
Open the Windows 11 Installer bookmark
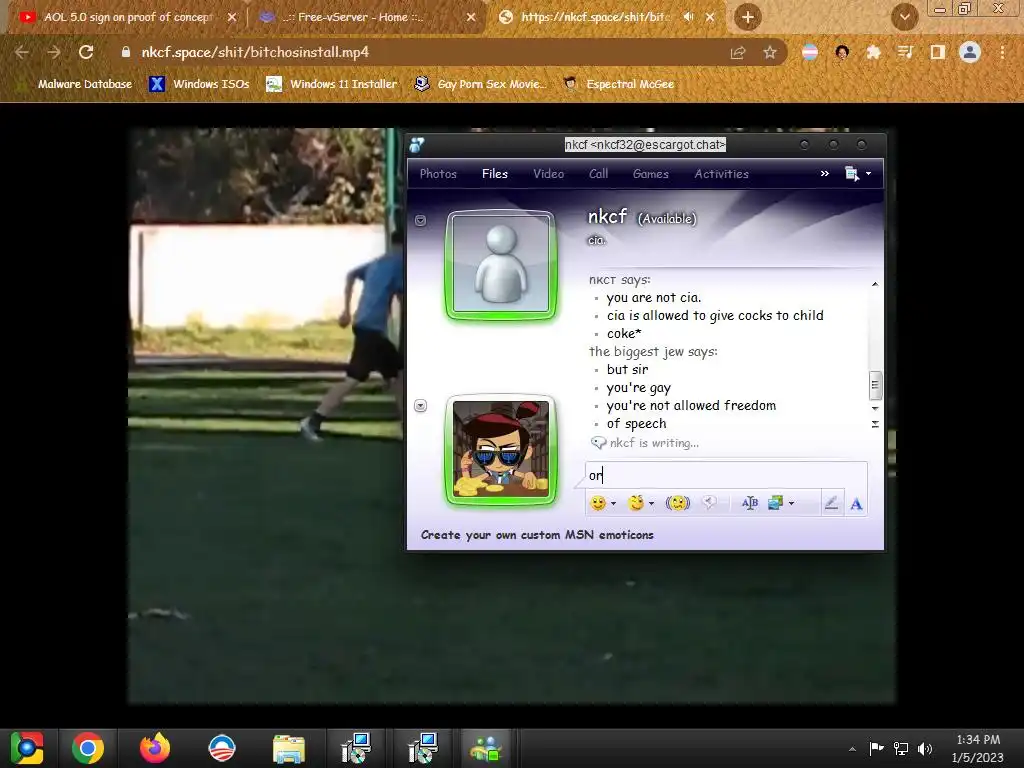(332, 84)
